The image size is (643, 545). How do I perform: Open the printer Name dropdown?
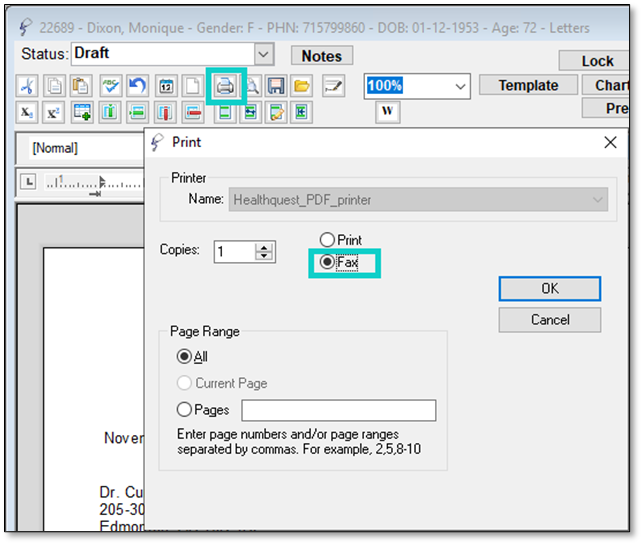click(598, 199)
